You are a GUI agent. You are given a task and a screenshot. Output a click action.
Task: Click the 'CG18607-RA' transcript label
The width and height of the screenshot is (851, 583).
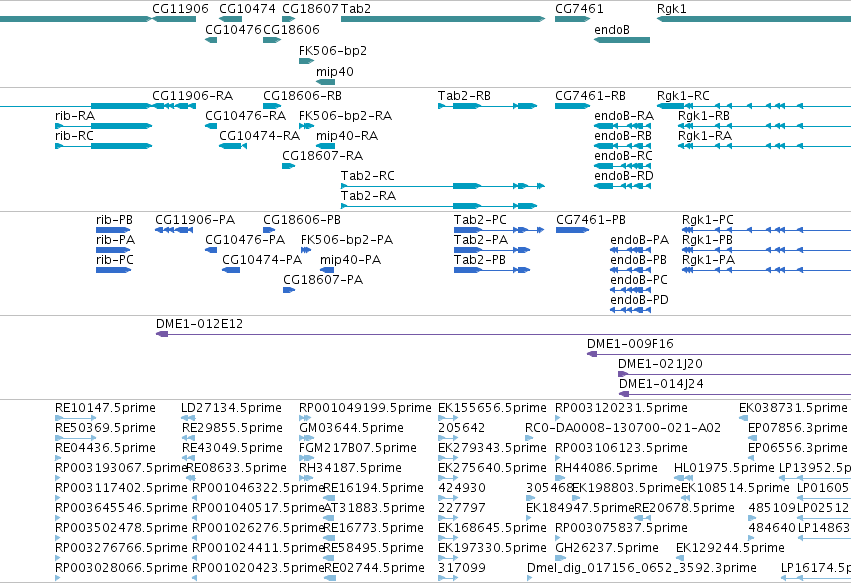click(x=322, y=156)
